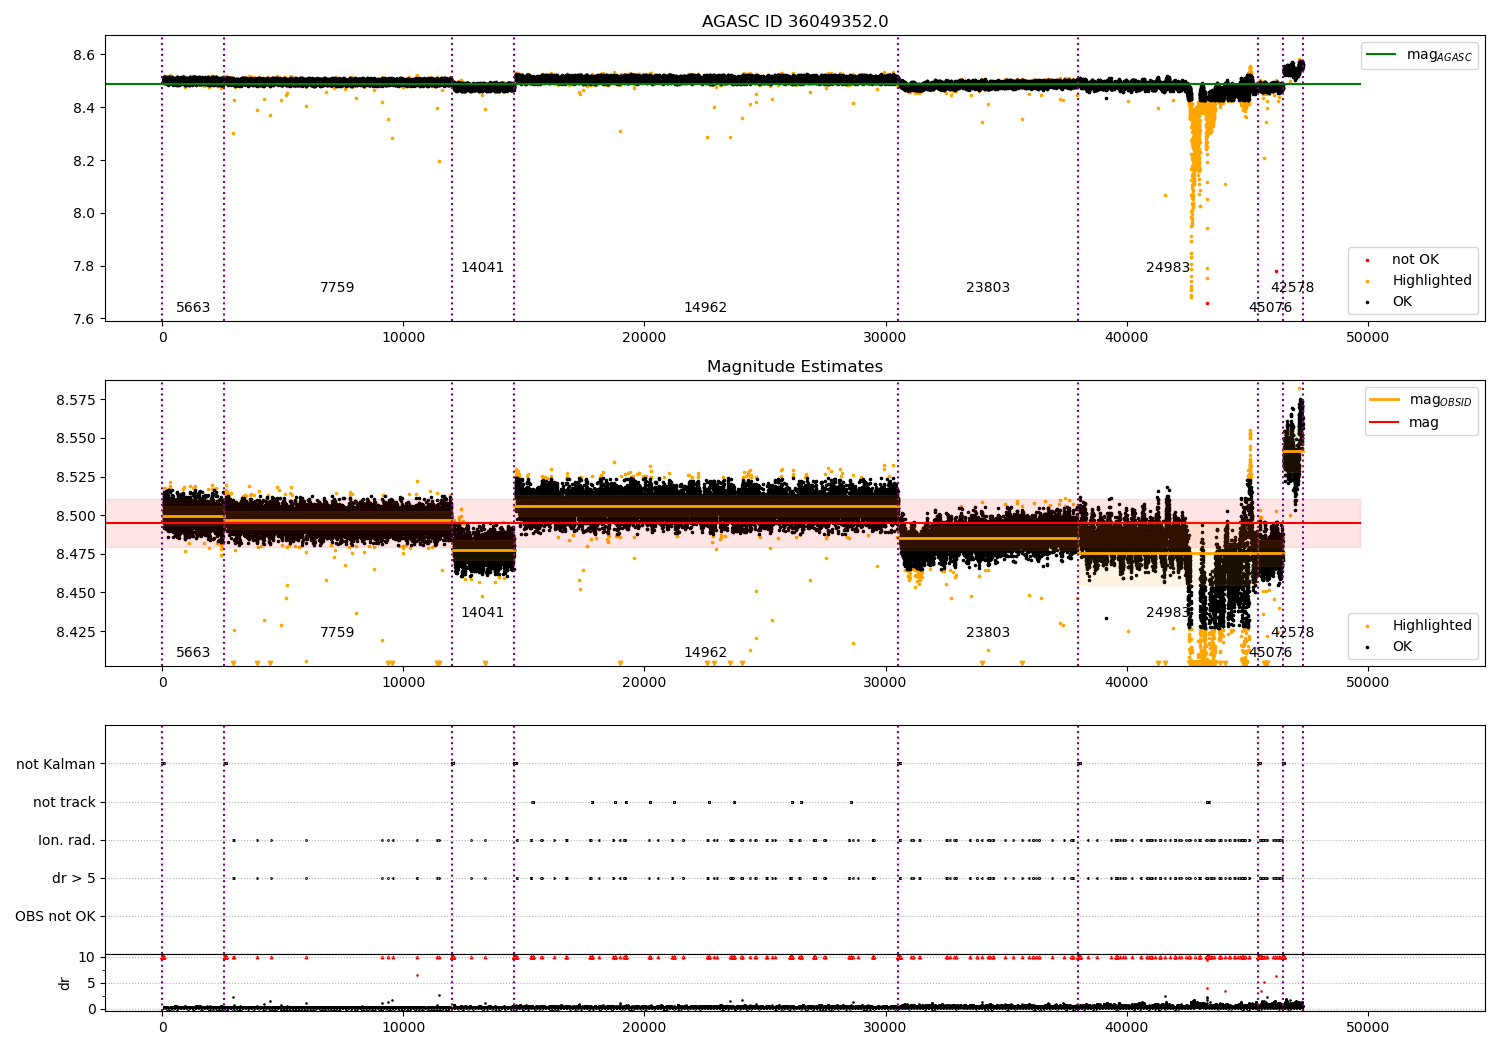Click the 8.2 y-axis tick in top plot
Image resolution: width=1500 pixels, height=1050 pixels.
[x=84, y=161]
